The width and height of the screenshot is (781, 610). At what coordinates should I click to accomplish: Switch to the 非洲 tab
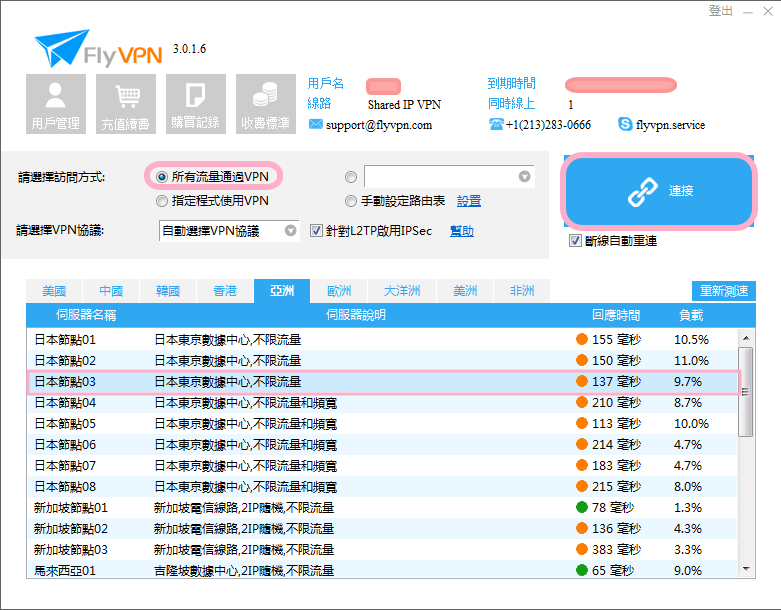522,291
